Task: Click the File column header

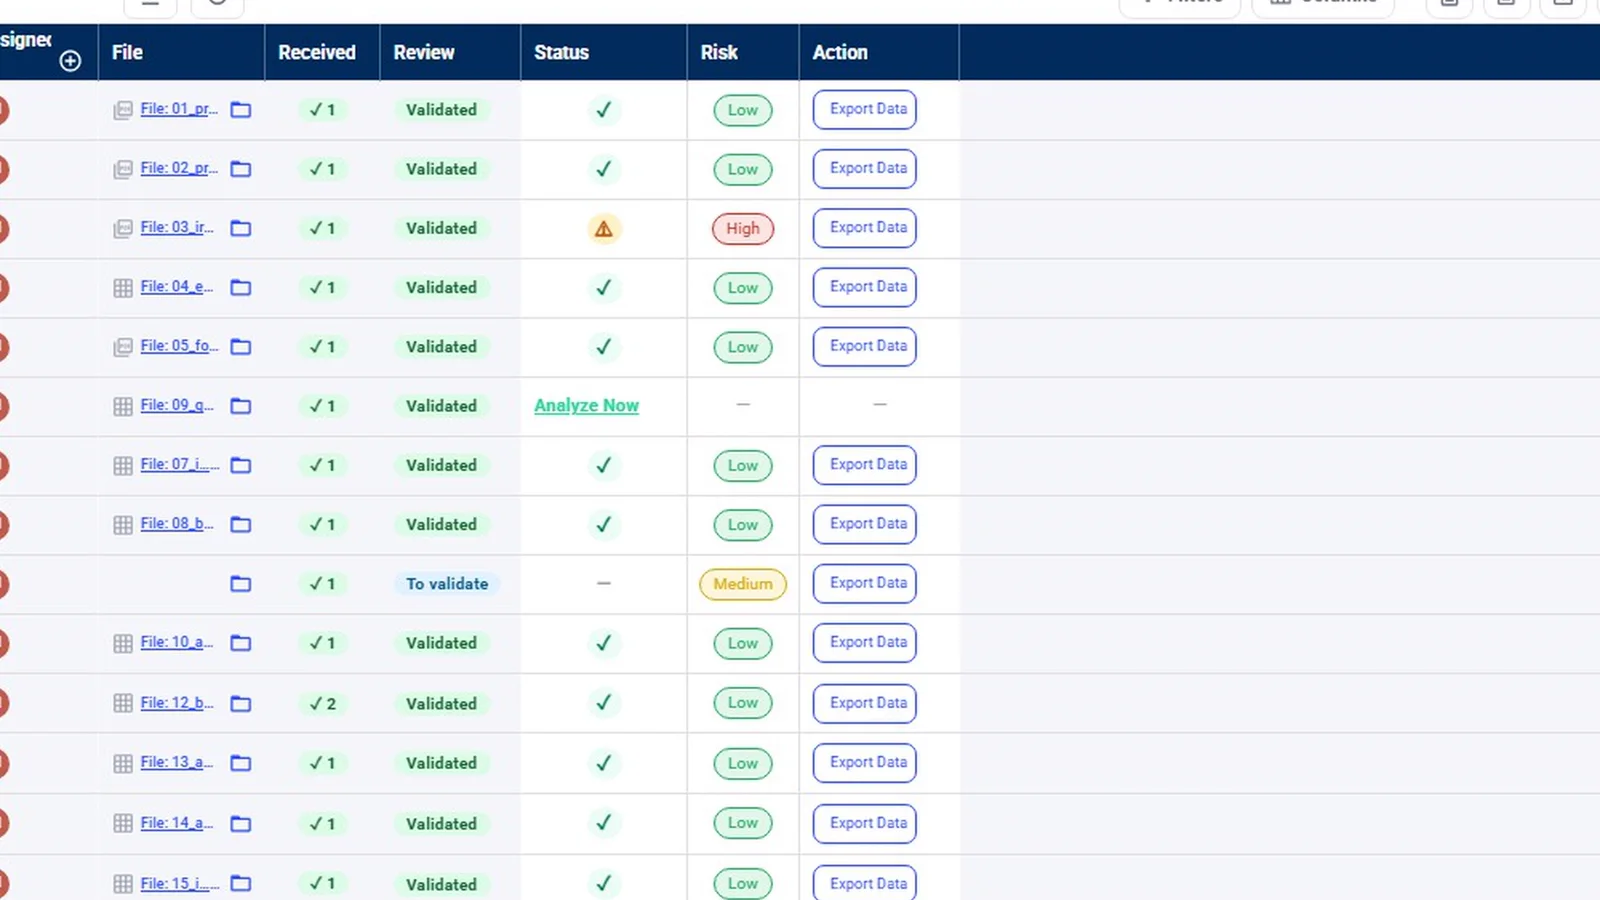Action: tap(127, 52)
